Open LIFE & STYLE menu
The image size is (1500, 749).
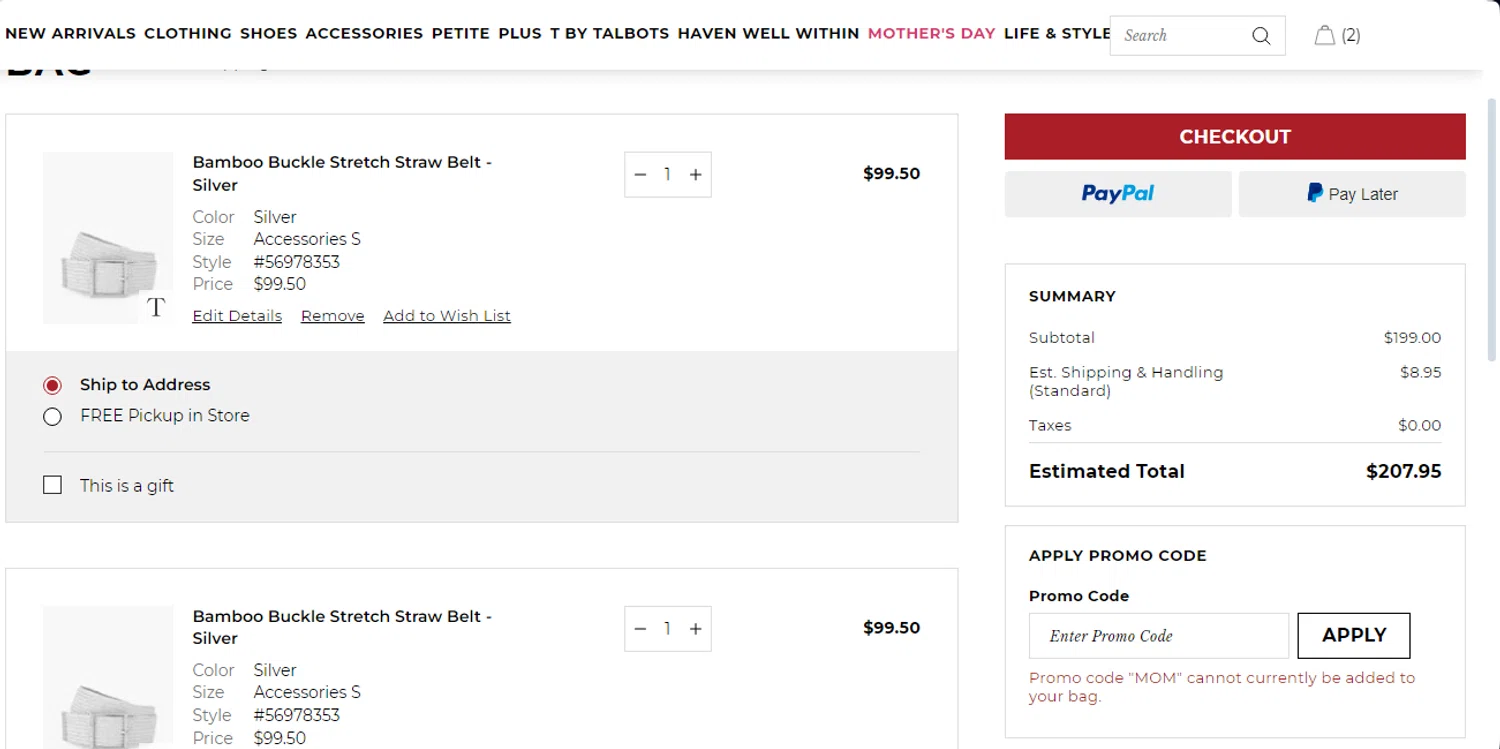[1057, 33]
